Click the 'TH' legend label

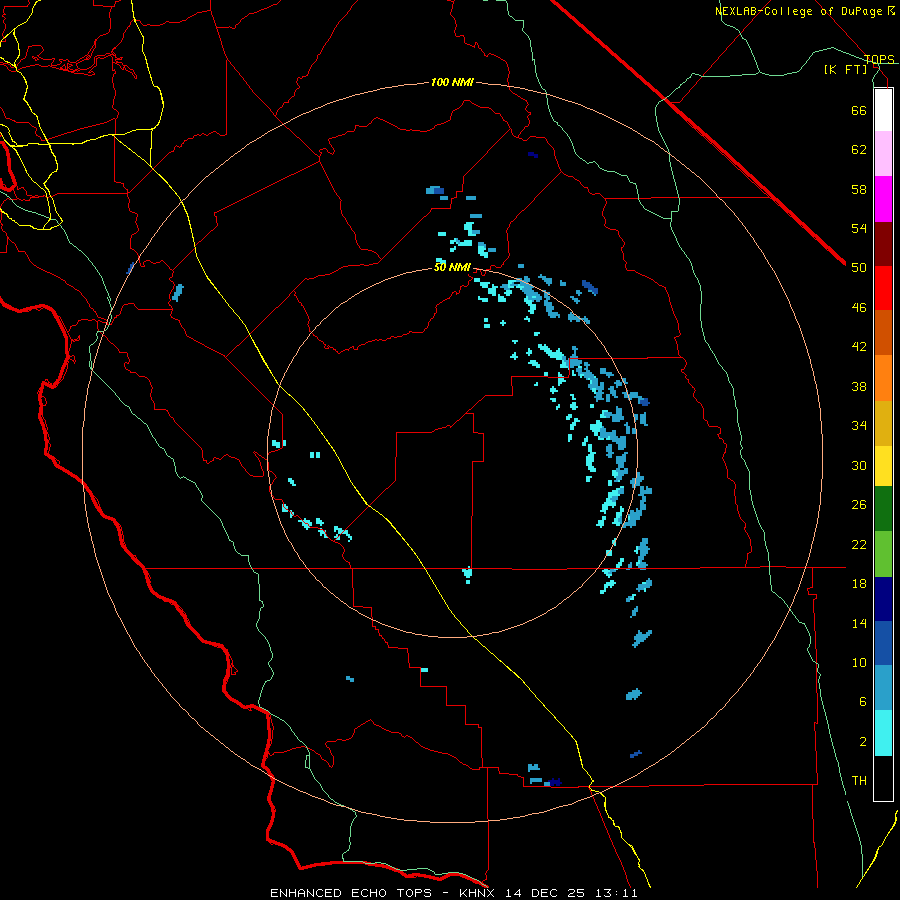click(x=859, y=781)
